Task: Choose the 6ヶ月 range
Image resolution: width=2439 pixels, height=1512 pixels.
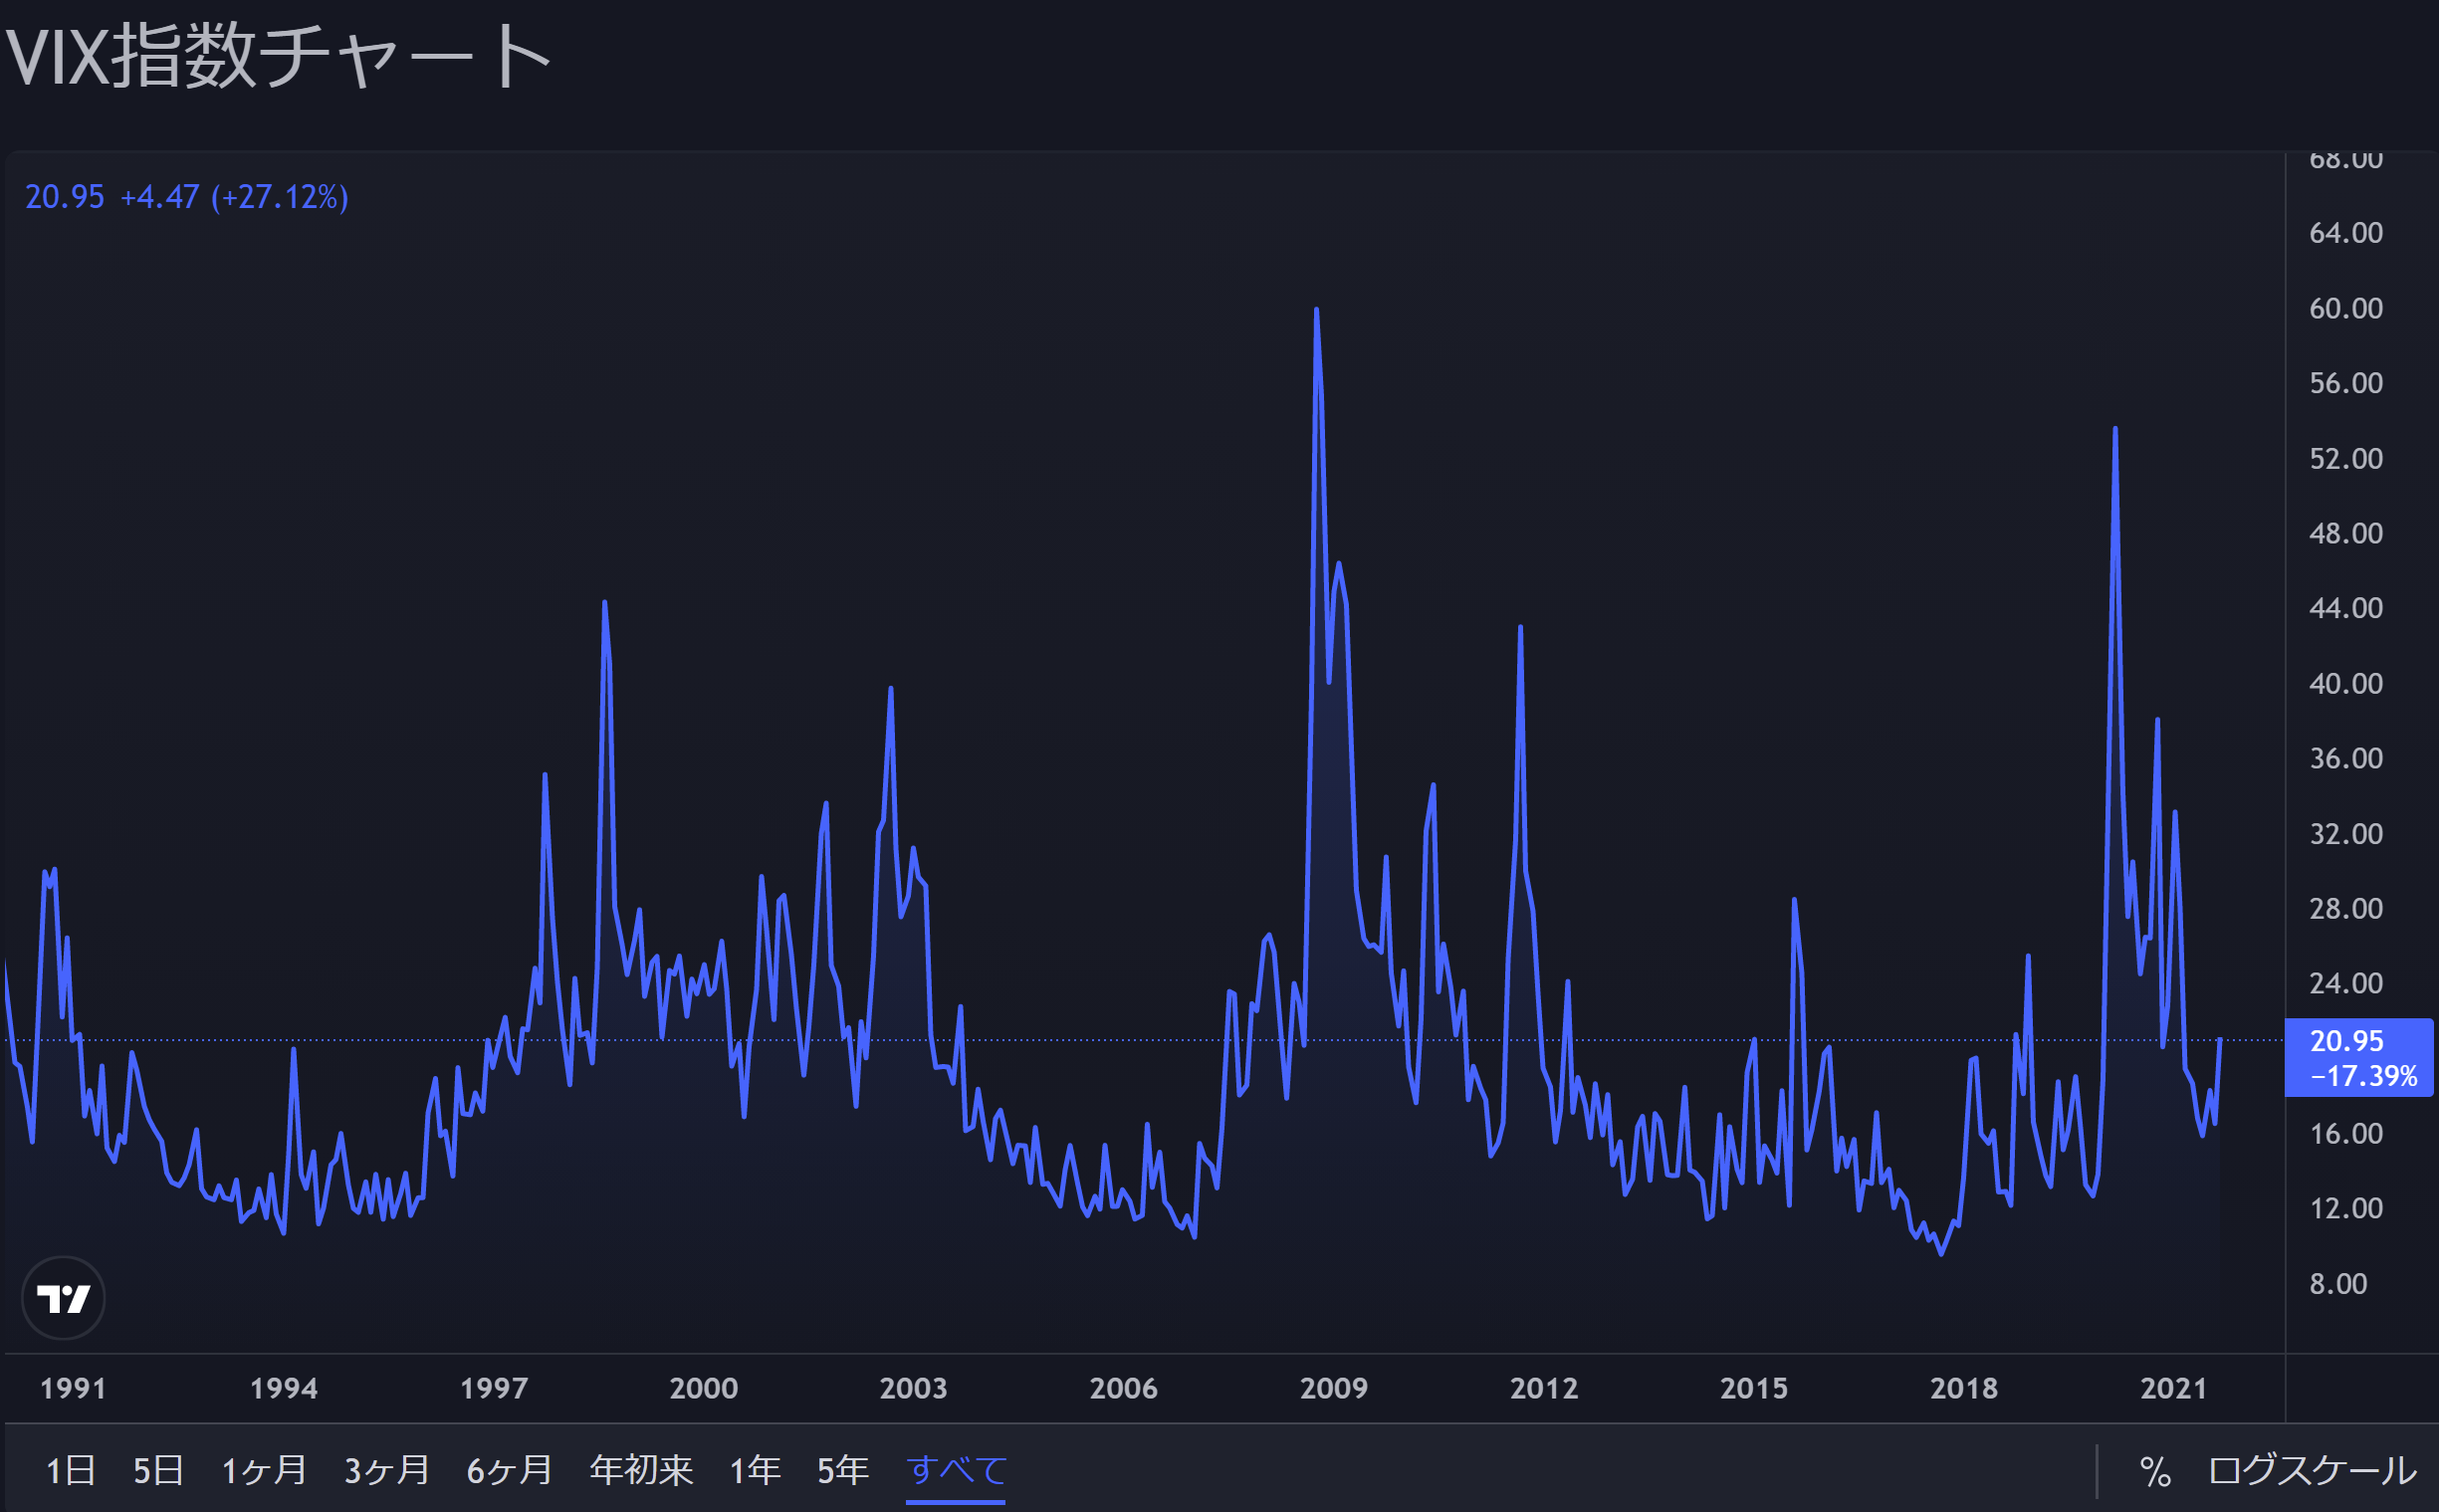Action: coord(510,1470)
